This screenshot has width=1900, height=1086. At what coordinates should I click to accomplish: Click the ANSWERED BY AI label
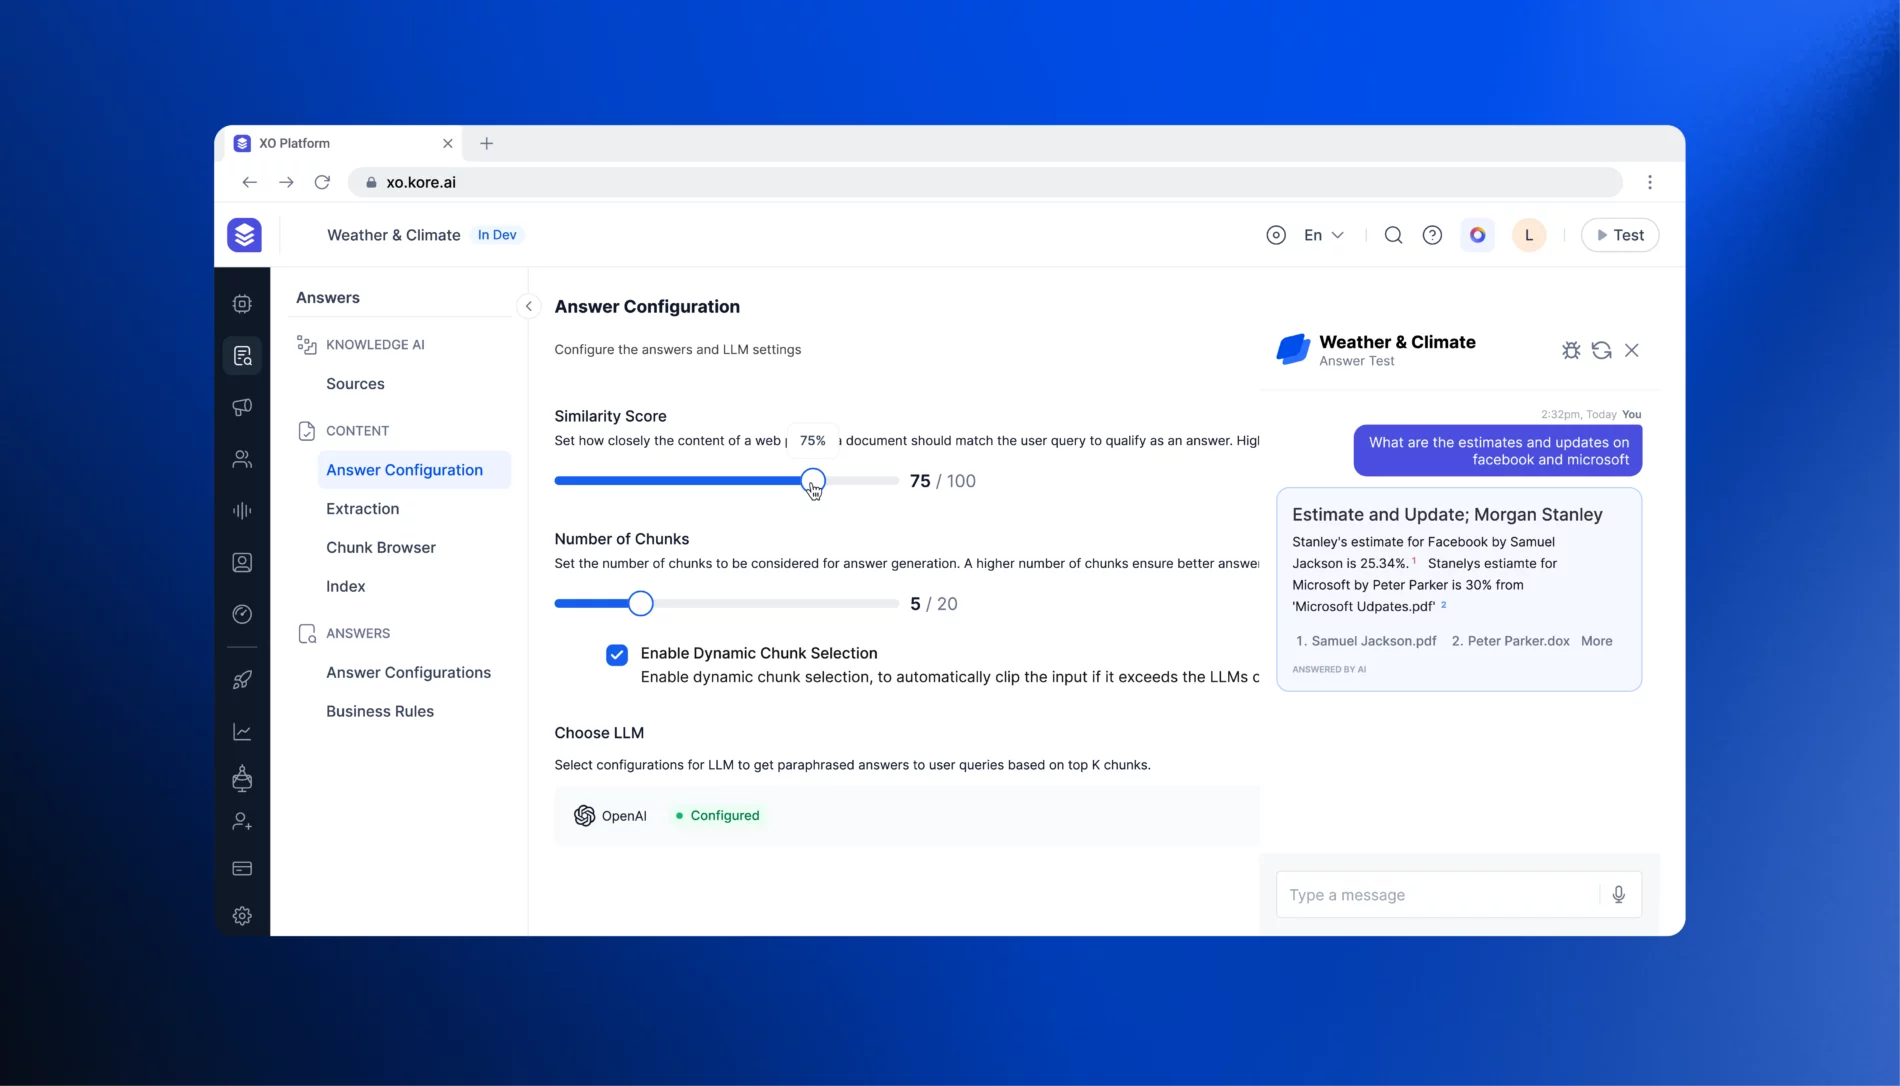[1329, 670]
